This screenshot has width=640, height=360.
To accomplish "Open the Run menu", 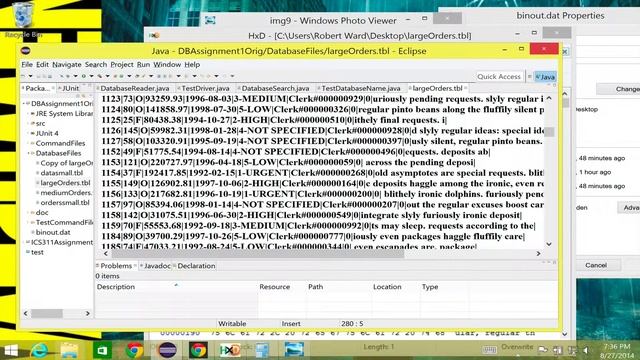I will coord(143,64).
